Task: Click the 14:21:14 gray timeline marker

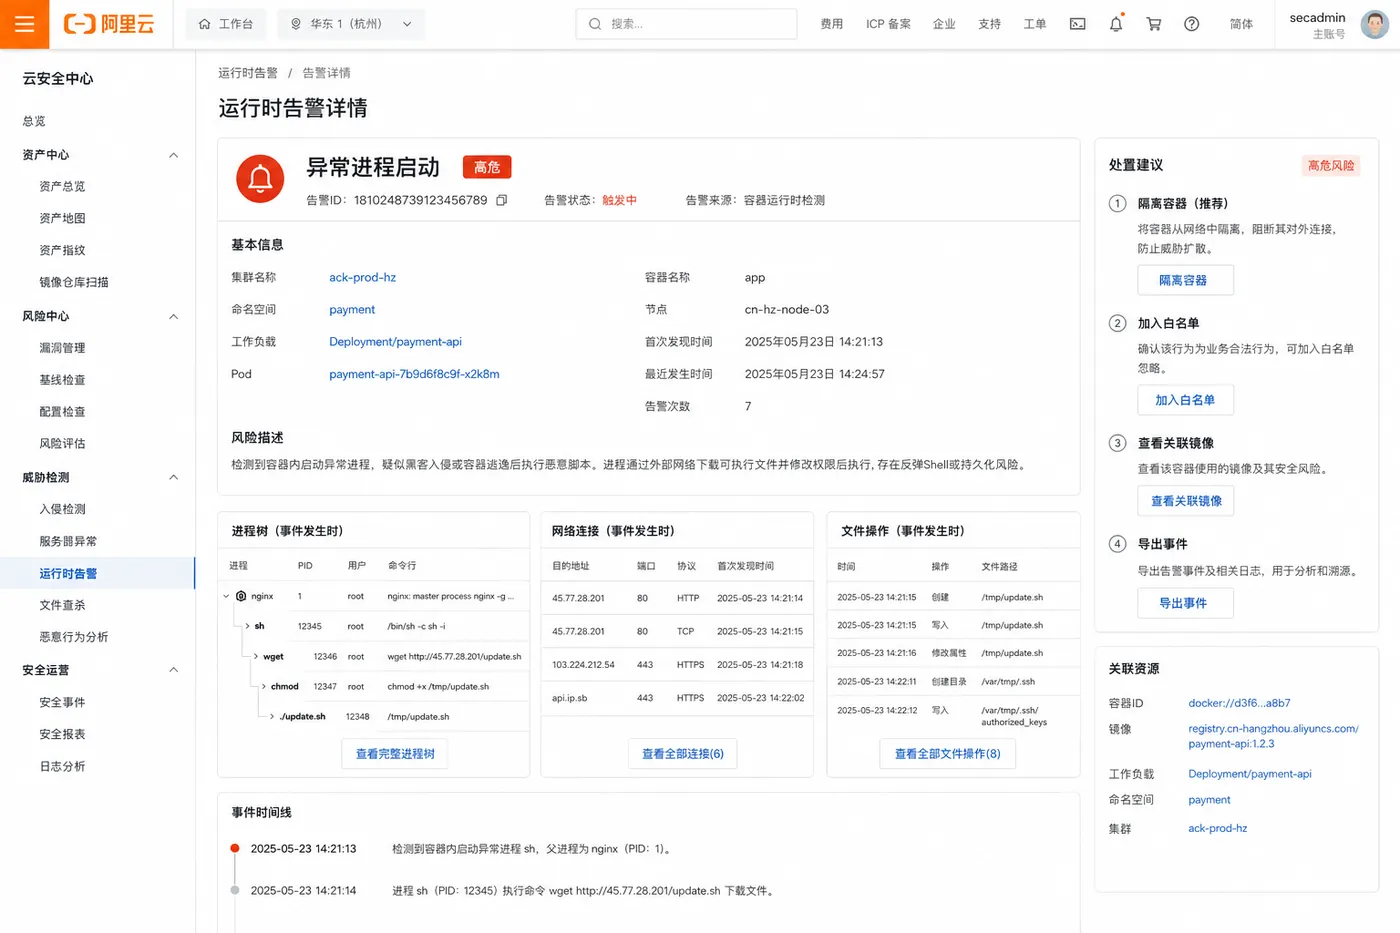Action: (235, 890)
